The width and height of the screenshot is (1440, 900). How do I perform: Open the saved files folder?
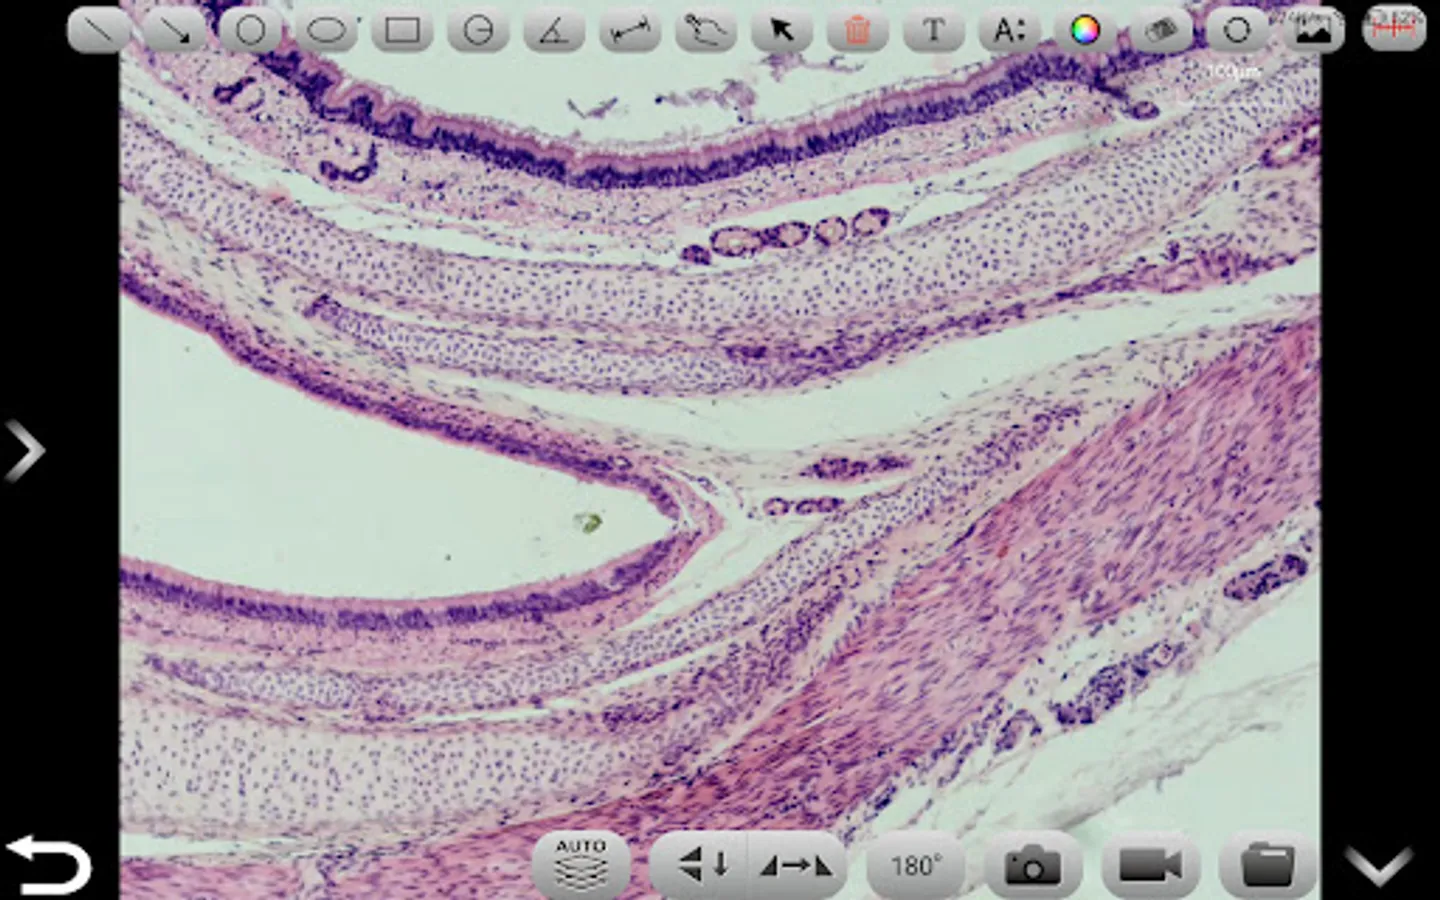(x=1267, y=864)
